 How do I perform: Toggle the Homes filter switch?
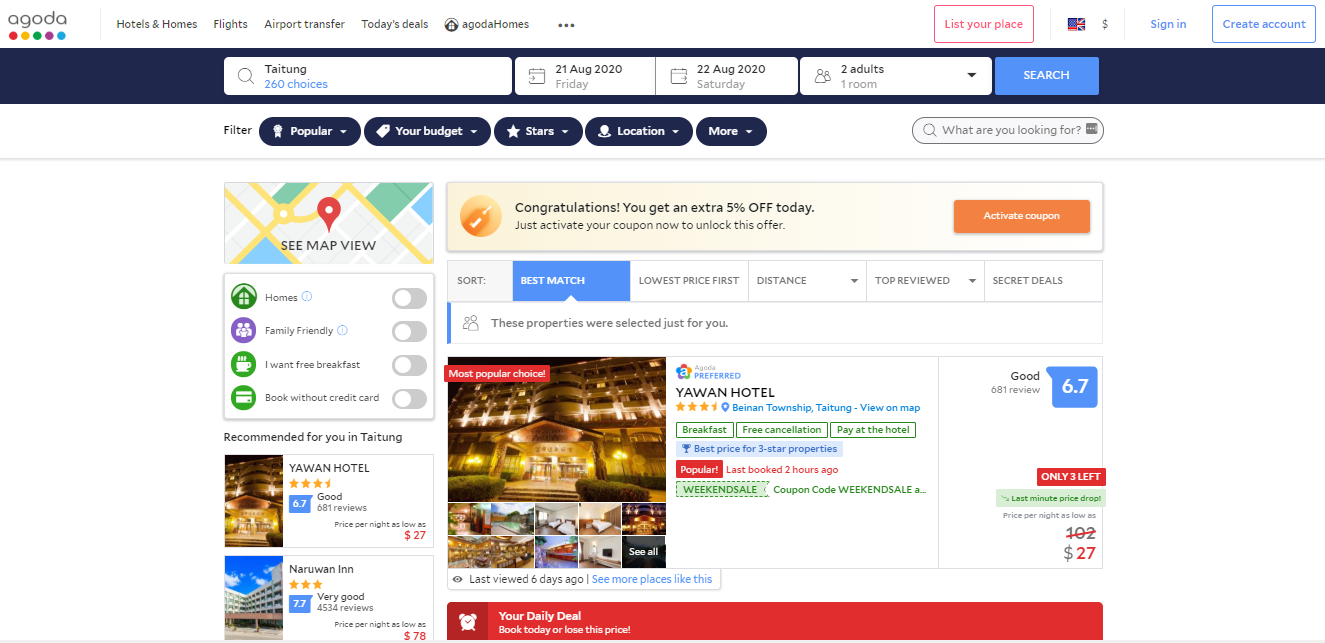coord(410,298)
